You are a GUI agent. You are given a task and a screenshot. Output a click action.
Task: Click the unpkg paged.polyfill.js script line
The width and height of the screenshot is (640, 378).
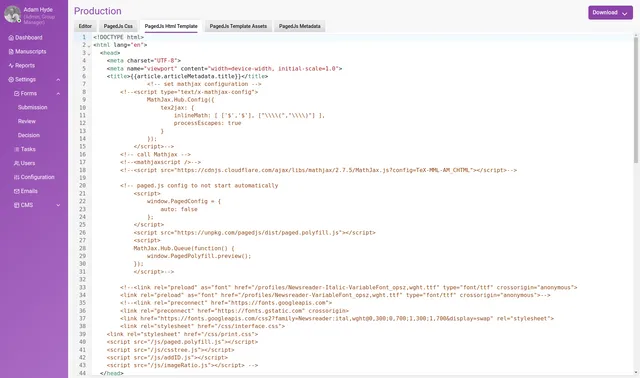tap(254, 233)
